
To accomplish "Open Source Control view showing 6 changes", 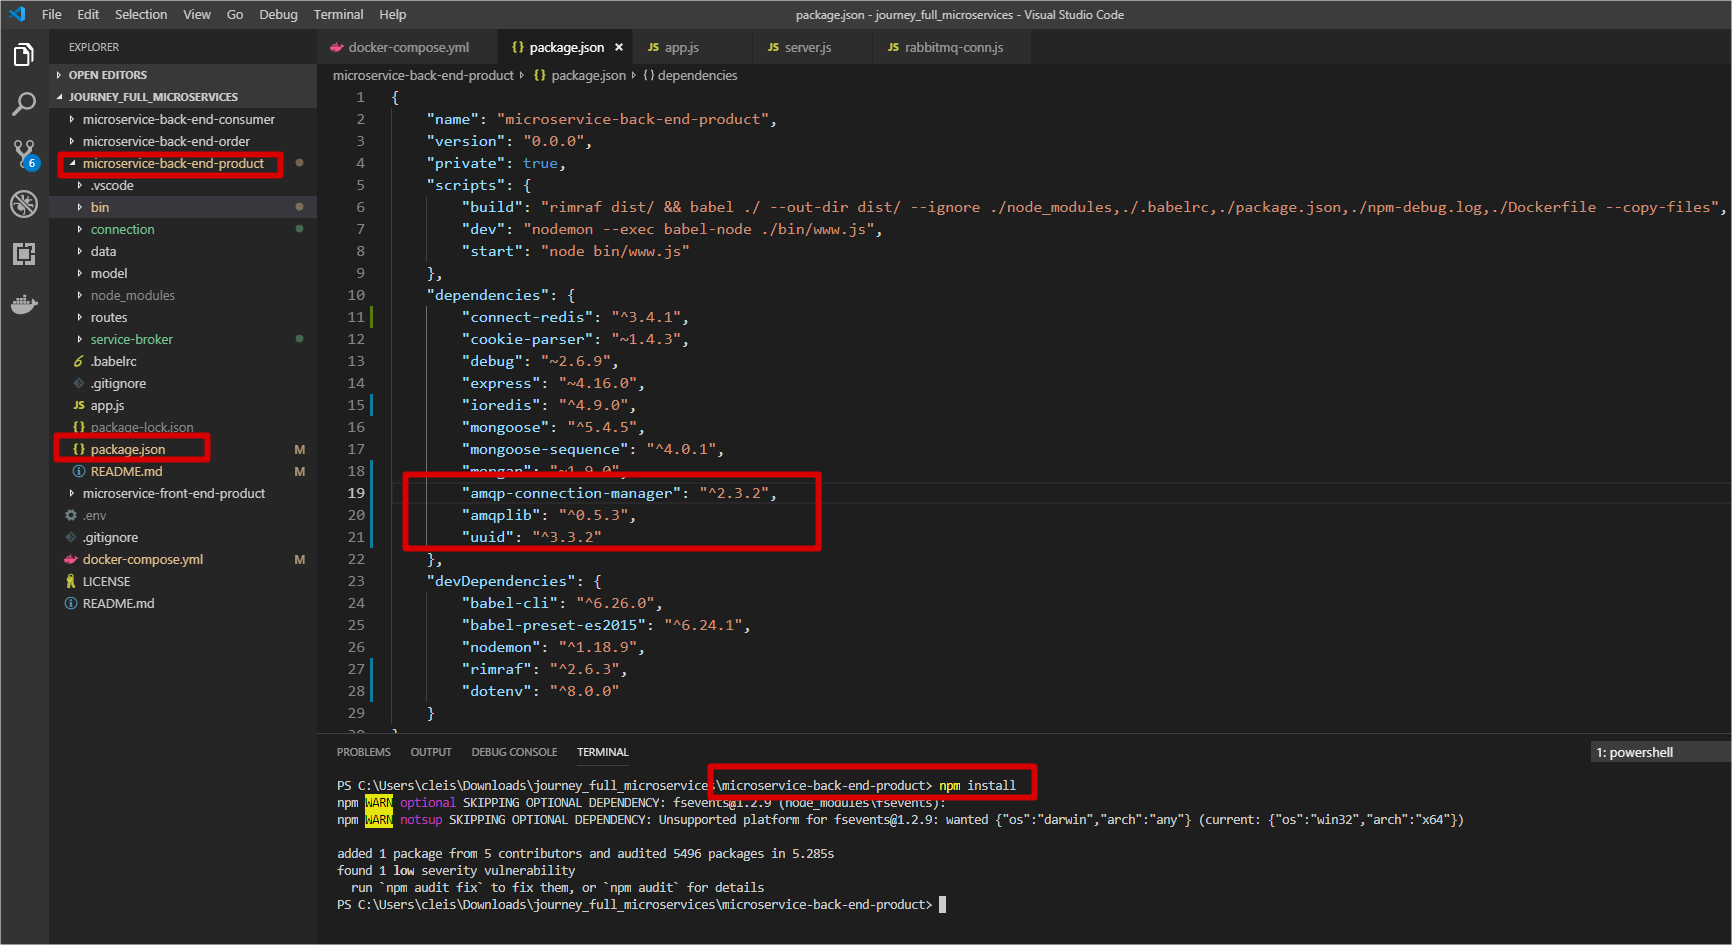I will coord(24,154).
